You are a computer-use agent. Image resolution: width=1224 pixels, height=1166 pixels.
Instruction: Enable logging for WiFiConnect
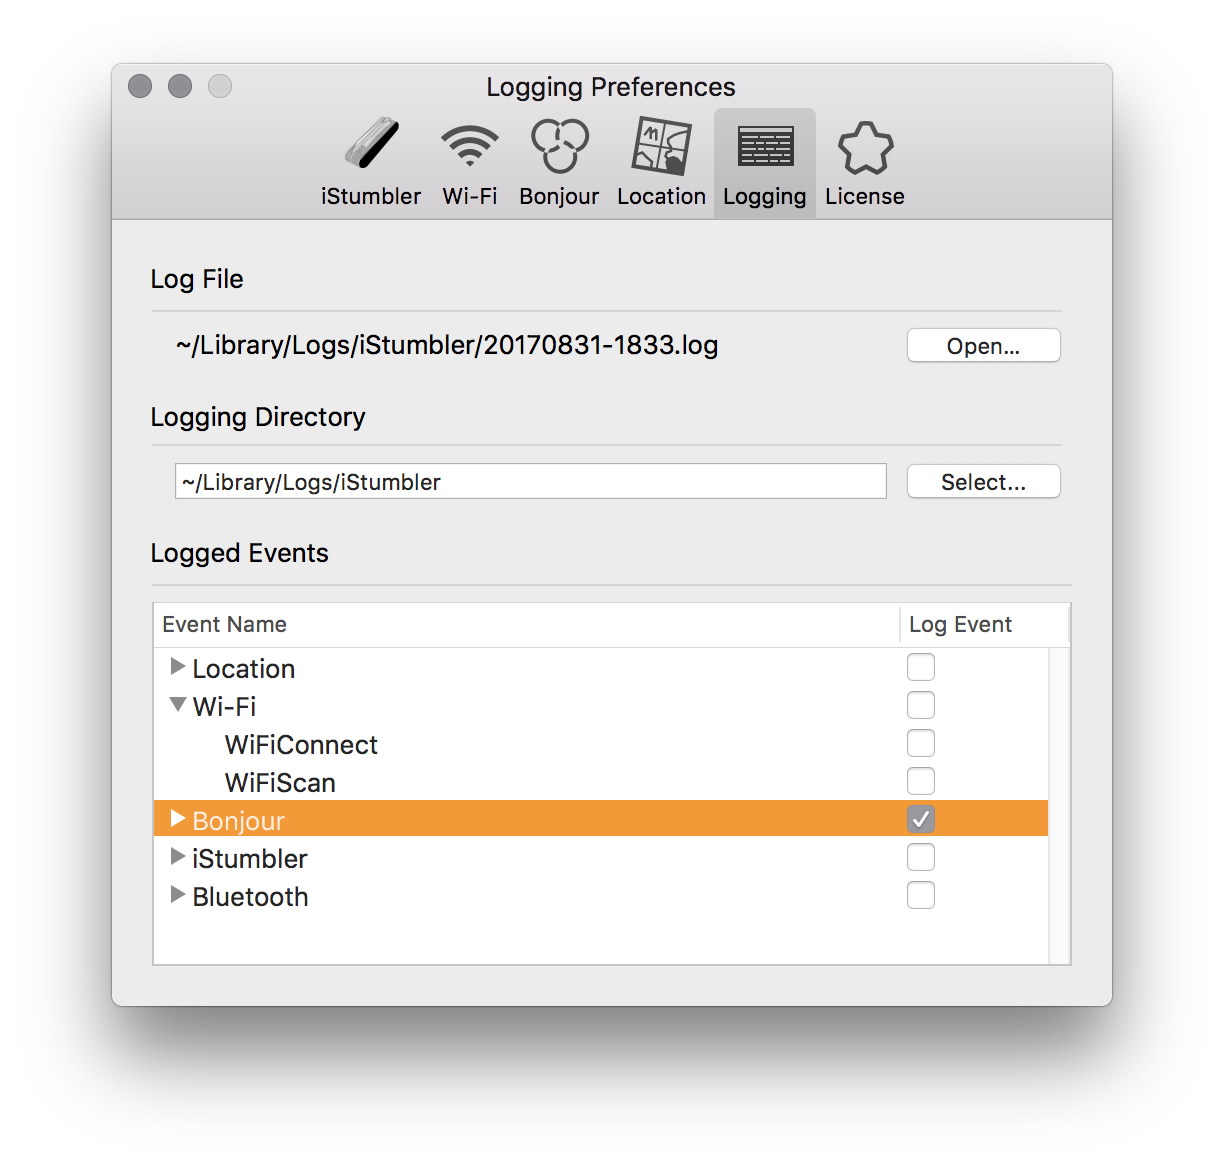(921, 743)
